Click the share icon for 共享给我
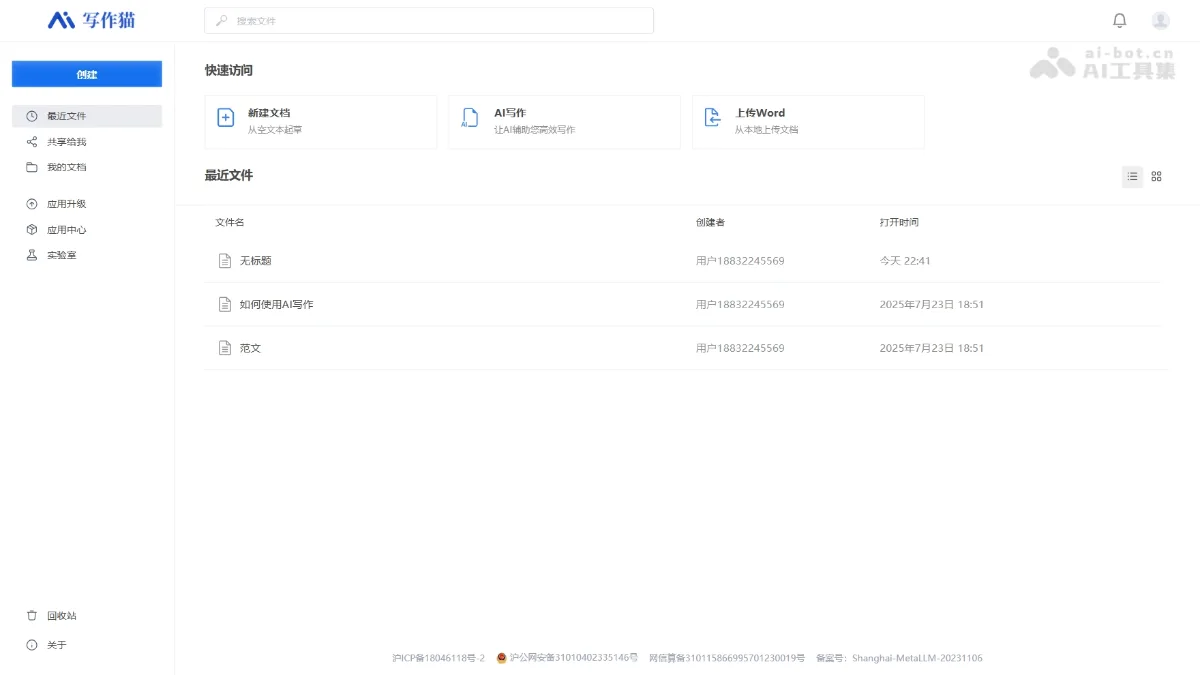The width and height of the screenshot is (1200, 675). point(32,142)
